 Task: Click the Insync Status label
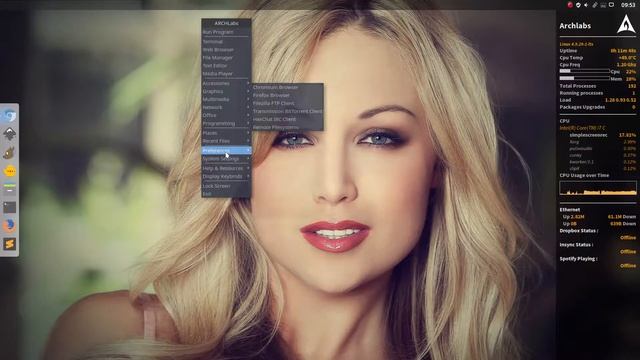[576, 244]
